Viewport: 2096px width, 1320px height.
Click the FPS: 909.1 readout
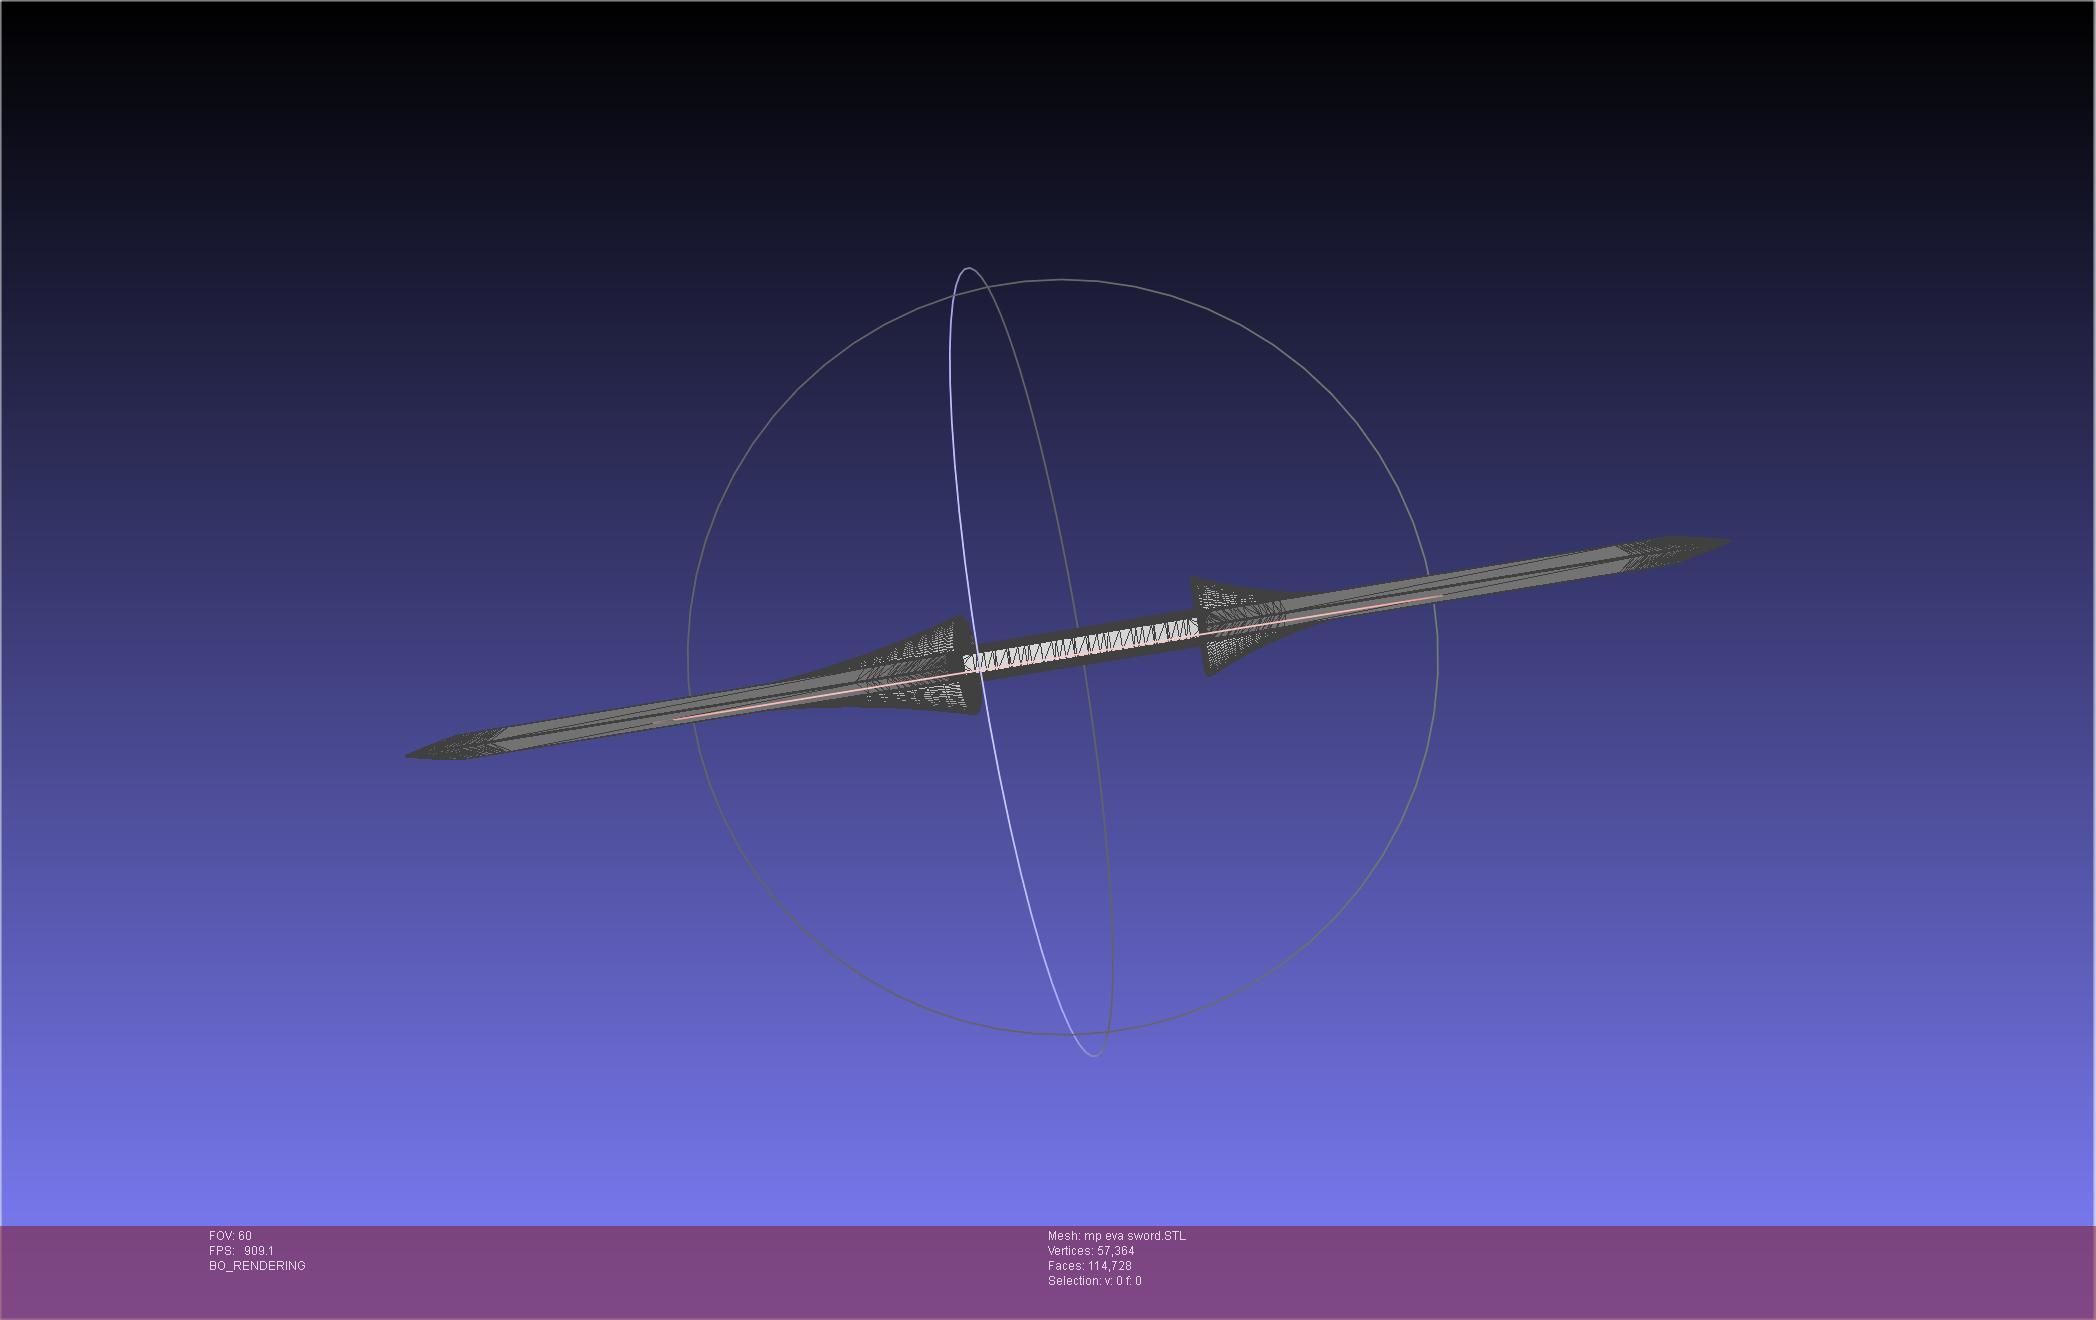click(x=241, y=1251)
